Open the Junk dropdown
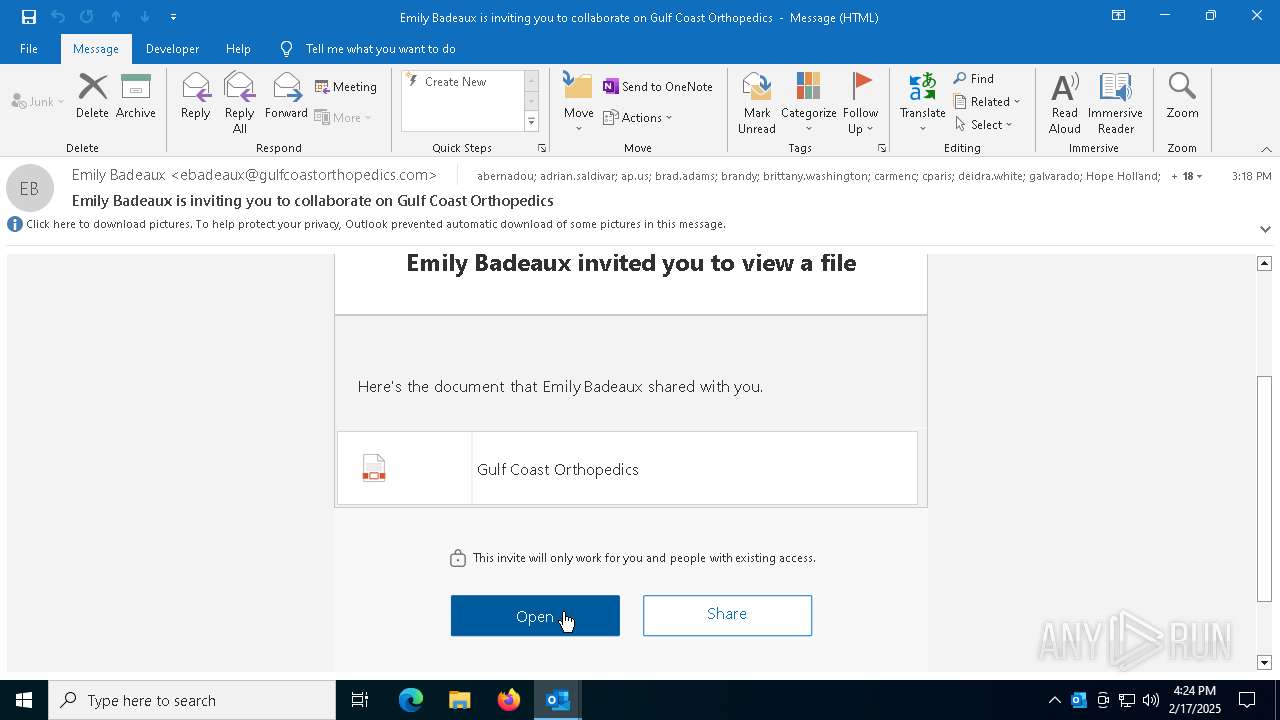The width and height of the screenshot is (1280, 720). [38, 101]
